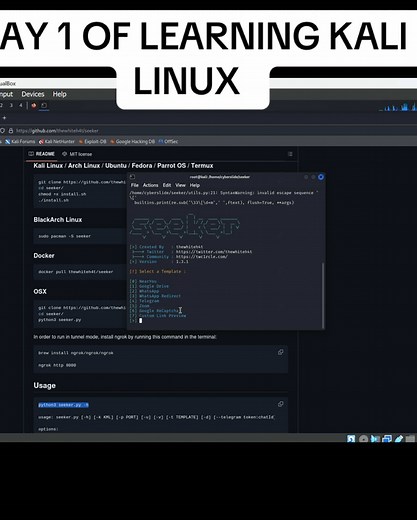Open the terminal View menu

pos(180,185)
